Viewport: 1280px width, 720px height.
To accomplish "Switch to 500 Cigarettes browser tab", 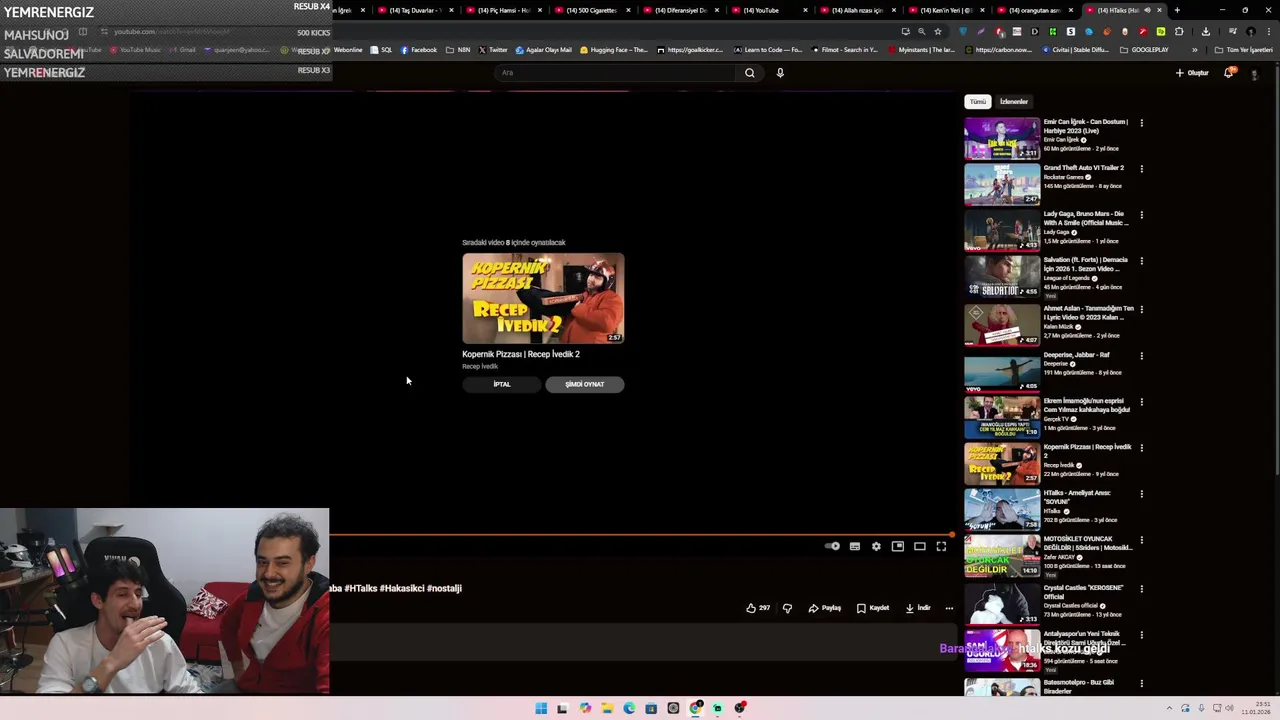I will [592, 10].
